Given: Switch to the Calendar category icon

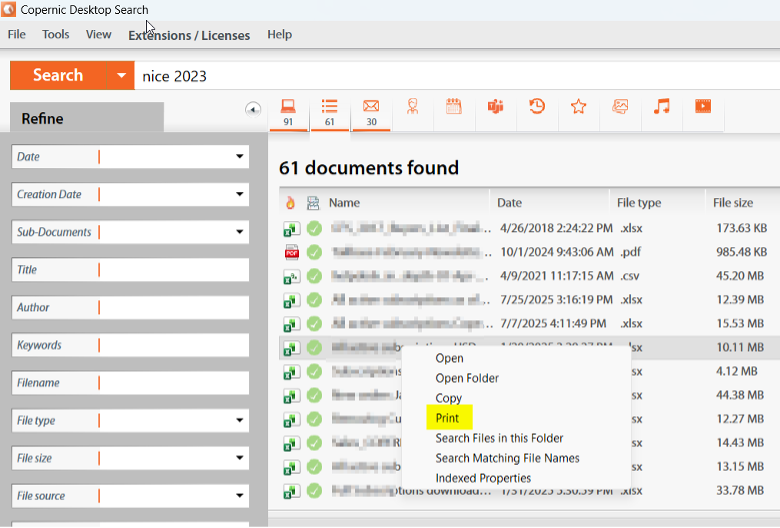Looking at the screenshot, I should (453, 106).
